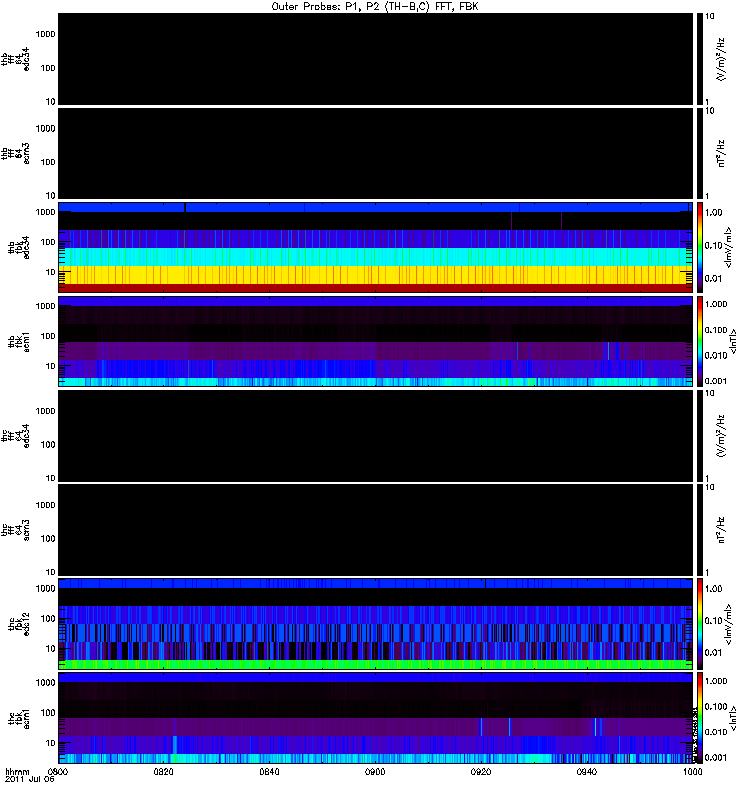
Task: Click the thc fbk edc12 spectrogram panel
Action: click(x=375, y=623)
